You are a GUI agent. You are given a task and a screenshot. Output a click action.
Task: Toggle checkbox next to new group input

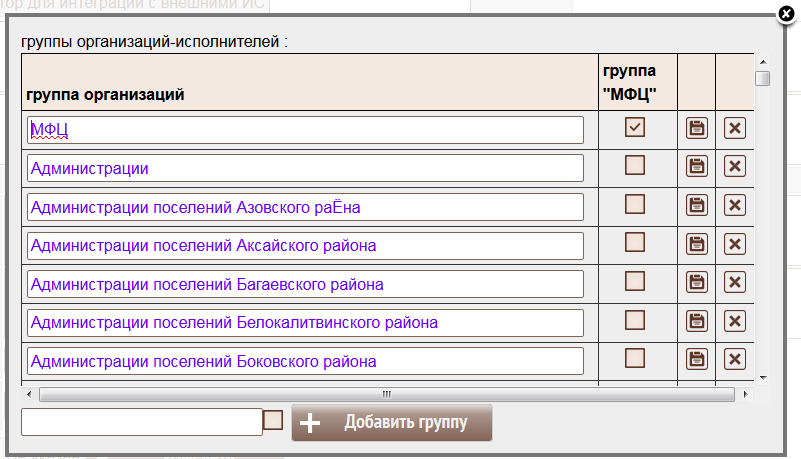(x=273, y=421)
